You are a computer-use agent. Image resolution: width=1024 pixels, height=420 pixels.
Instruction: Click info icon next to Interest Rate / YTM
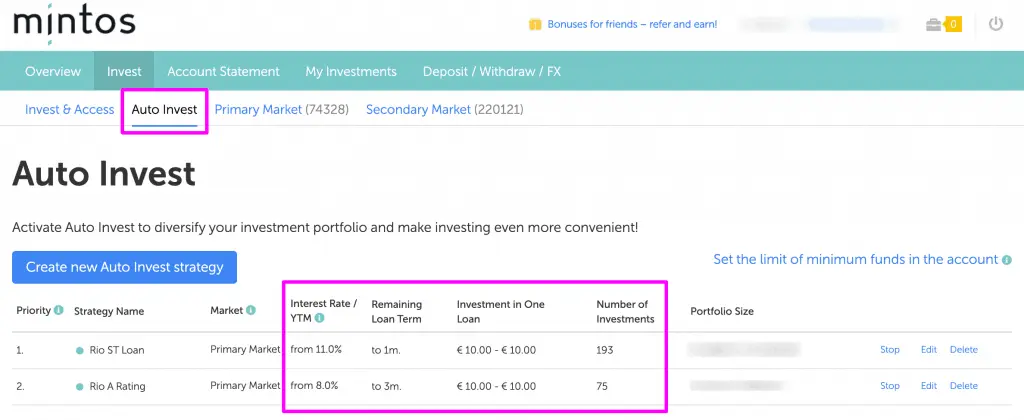click(x=320, y=319)
